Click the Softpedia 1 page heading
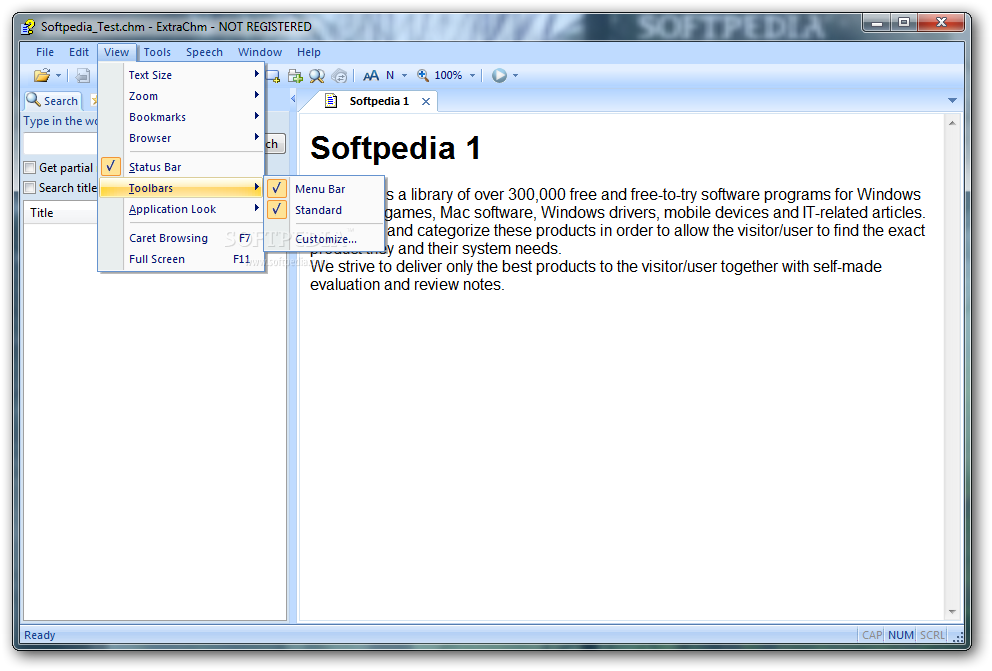This screenshot has height=671, width=992. 395,149
